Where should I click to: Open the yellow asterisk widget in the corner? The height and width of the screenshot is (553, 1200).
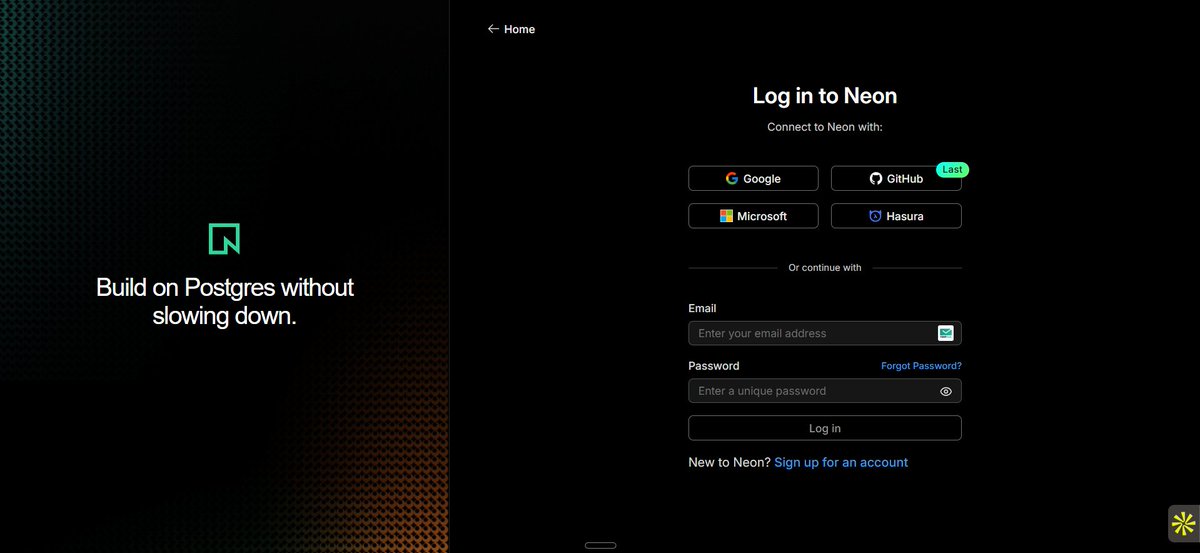point(1183,523)
